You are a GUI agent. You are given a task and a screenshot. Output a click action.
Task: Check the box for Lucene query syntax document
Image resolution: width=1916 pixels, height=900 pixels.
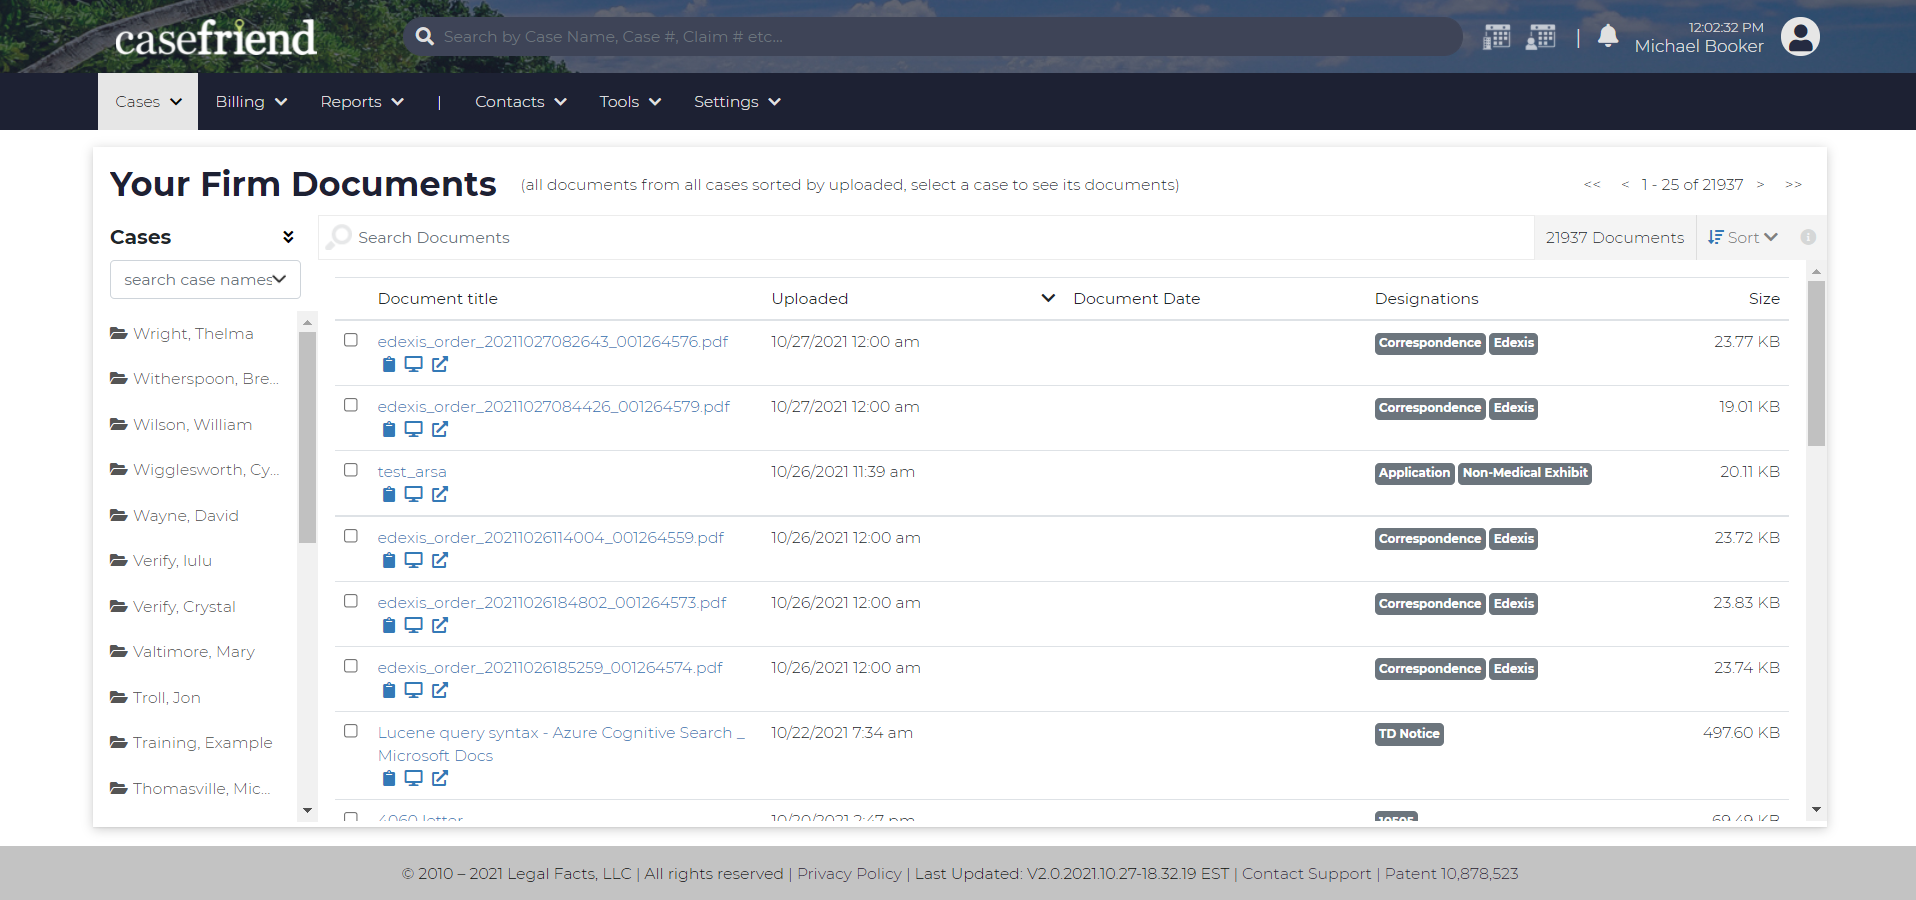(x=351, y=731)
